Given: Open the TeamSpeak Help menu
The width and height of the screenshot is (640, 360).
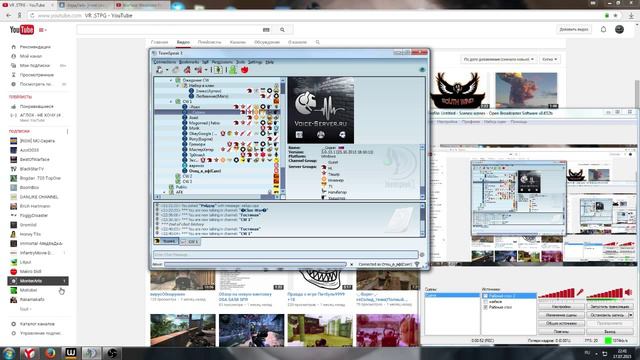Looking at the screenshot, I should [x=269, y=62].
